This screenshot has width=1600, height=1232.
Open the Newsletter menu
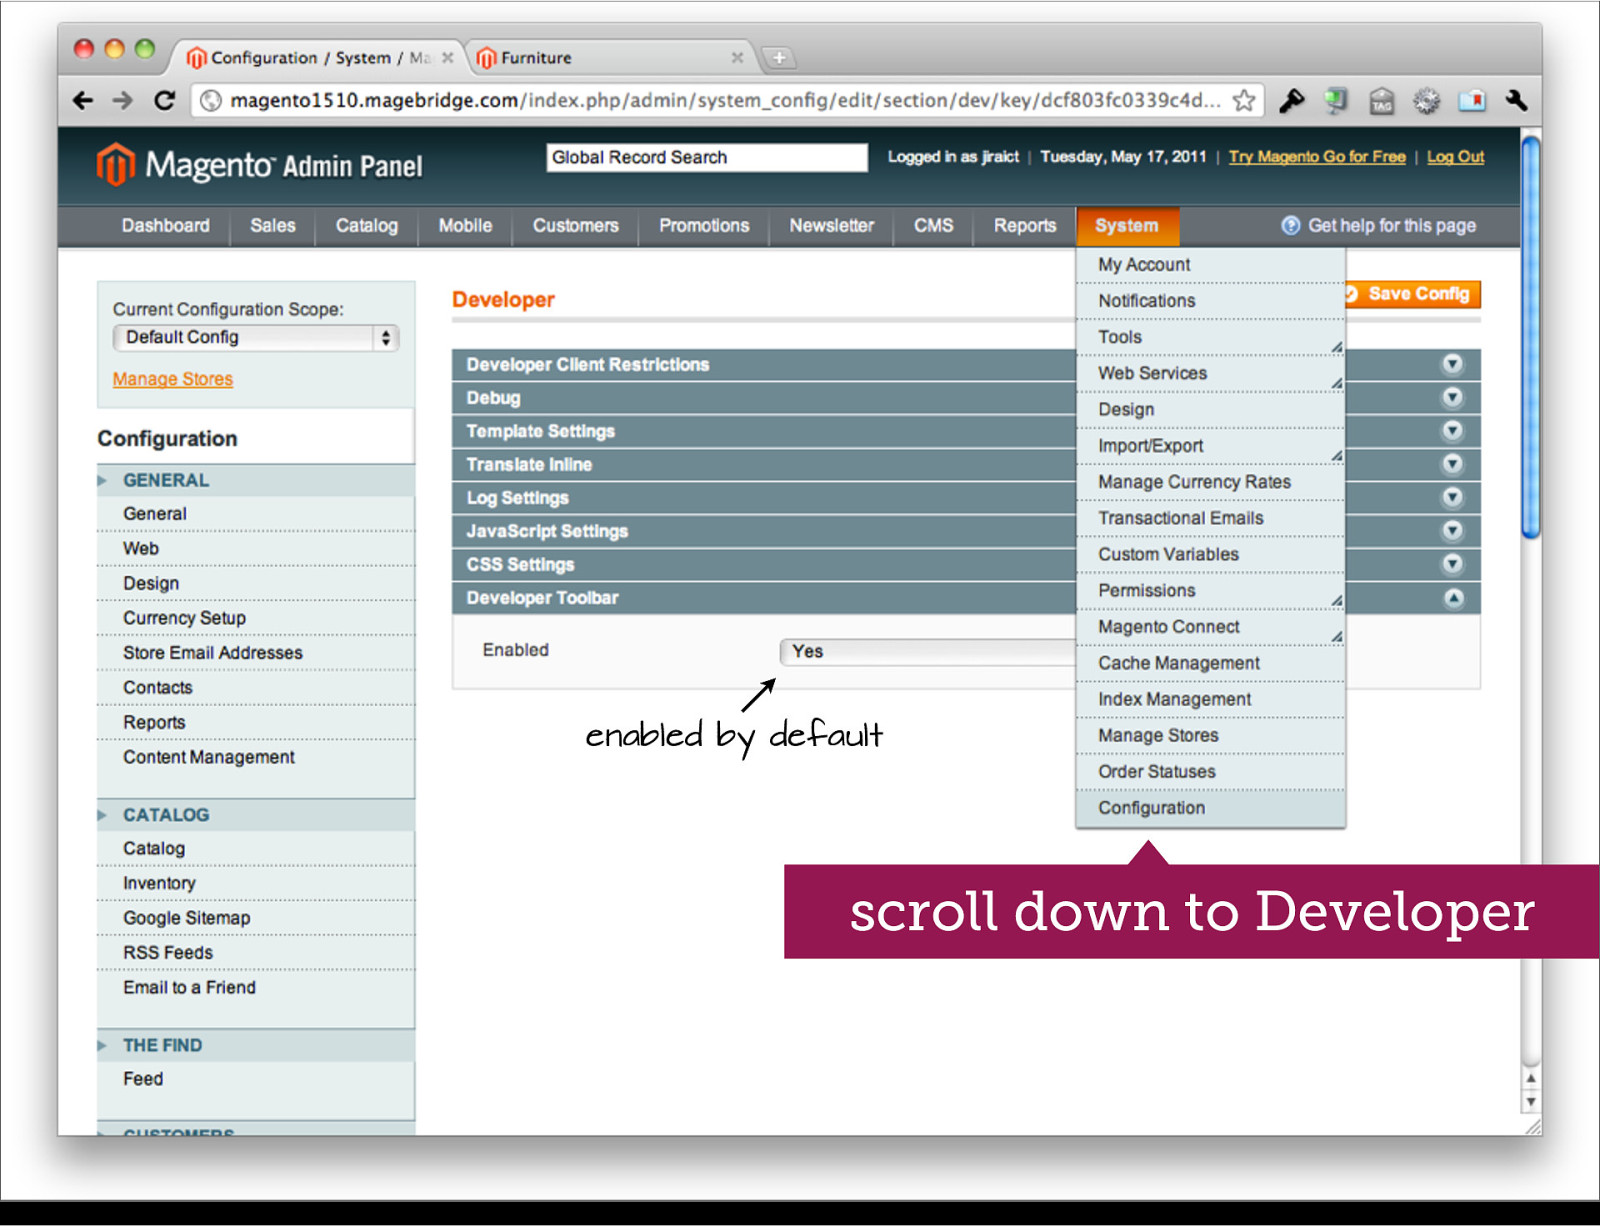832,226
